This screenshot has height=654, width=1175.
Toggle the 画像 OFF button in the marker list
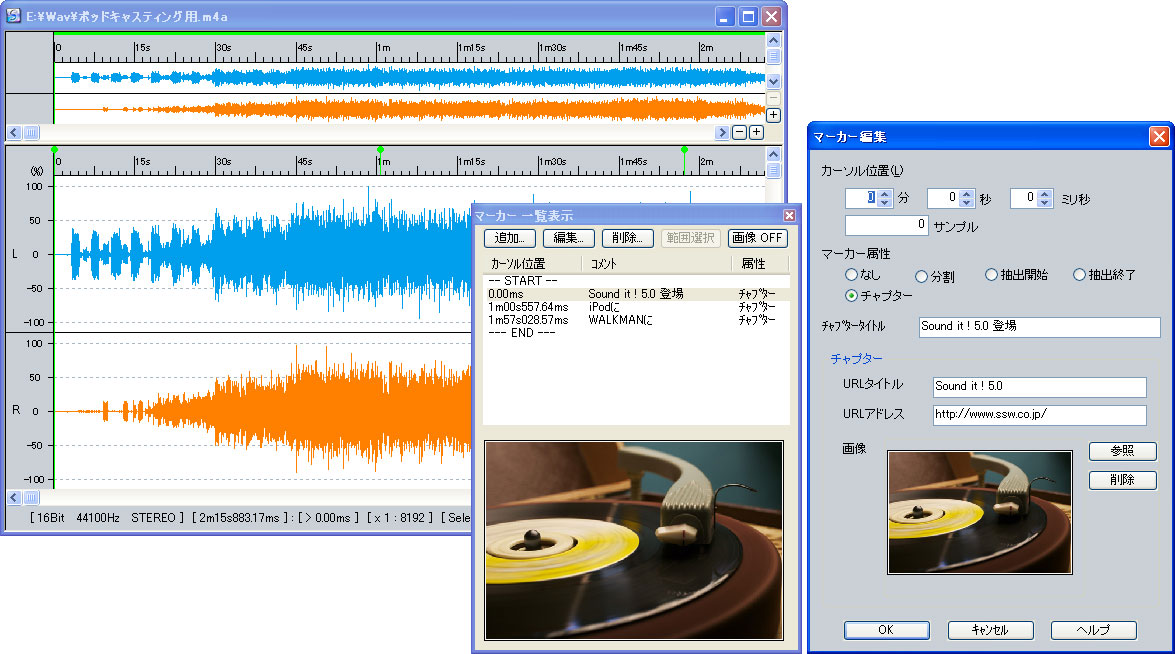coord(756,237)
